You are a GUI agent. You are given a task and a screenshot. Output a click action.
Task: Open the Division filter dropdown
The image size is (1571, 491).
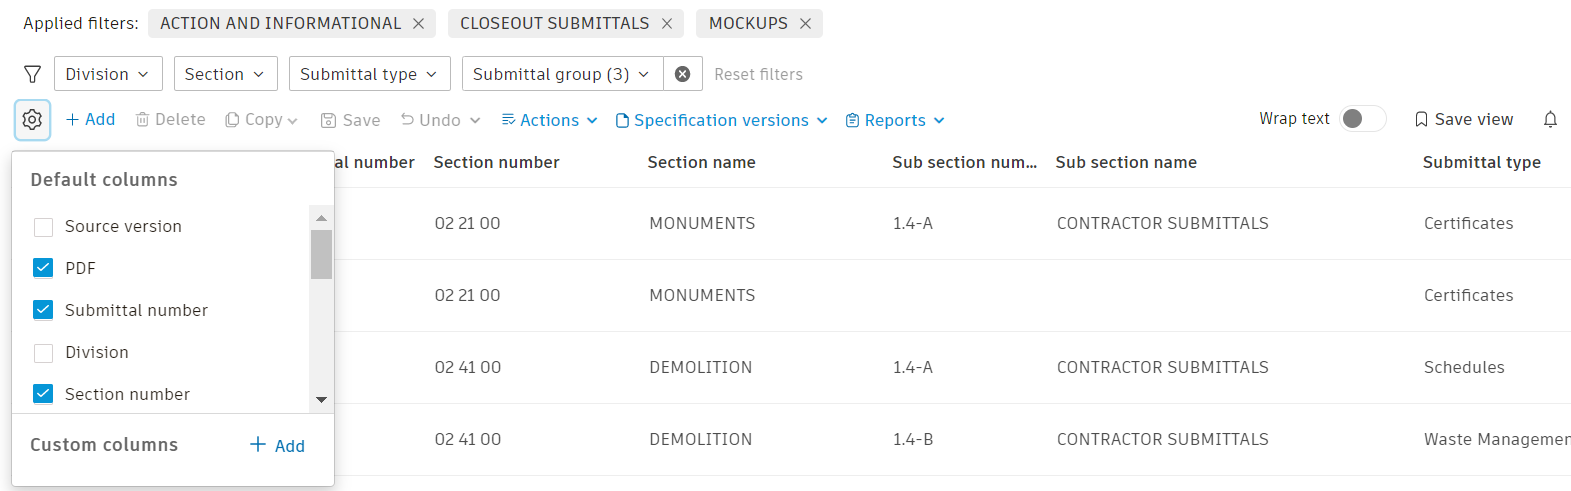tap(107, 74)
